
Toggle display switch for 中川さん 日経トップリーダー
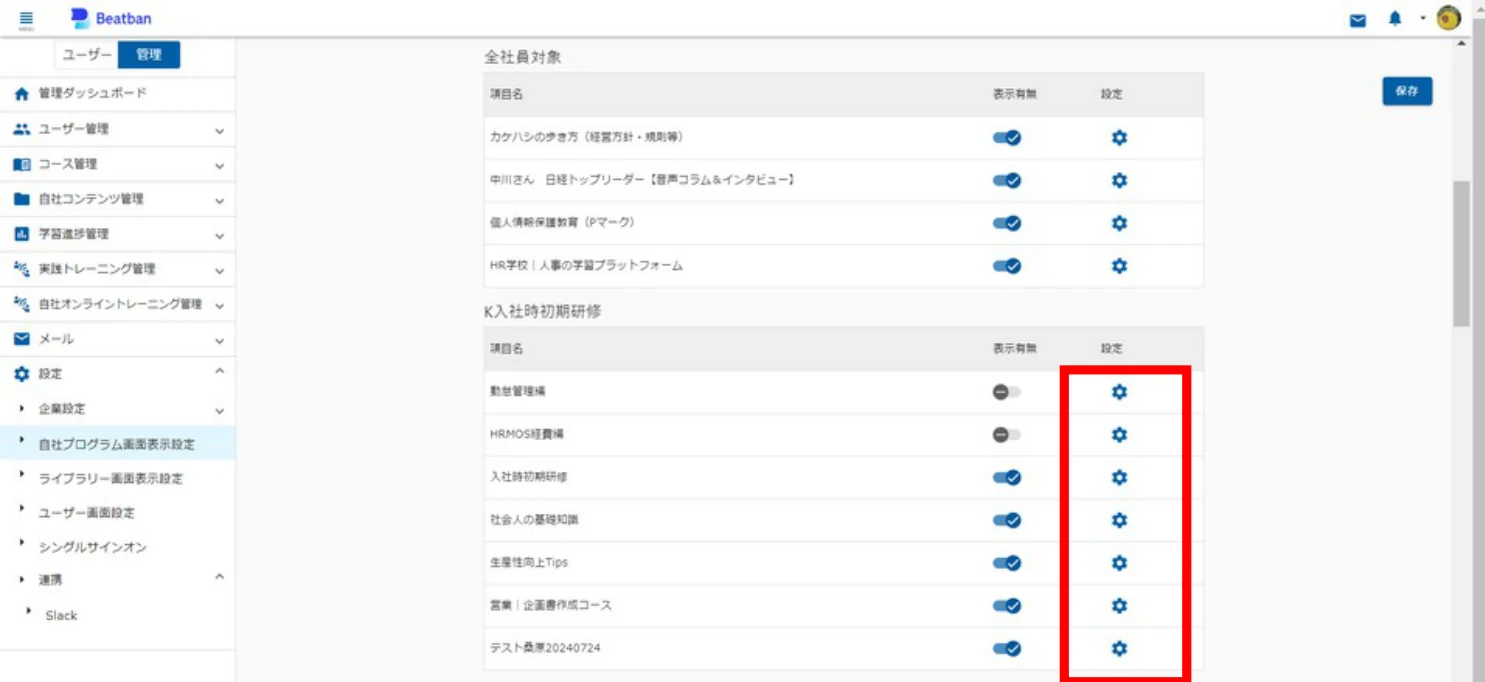pos(1007,180)
